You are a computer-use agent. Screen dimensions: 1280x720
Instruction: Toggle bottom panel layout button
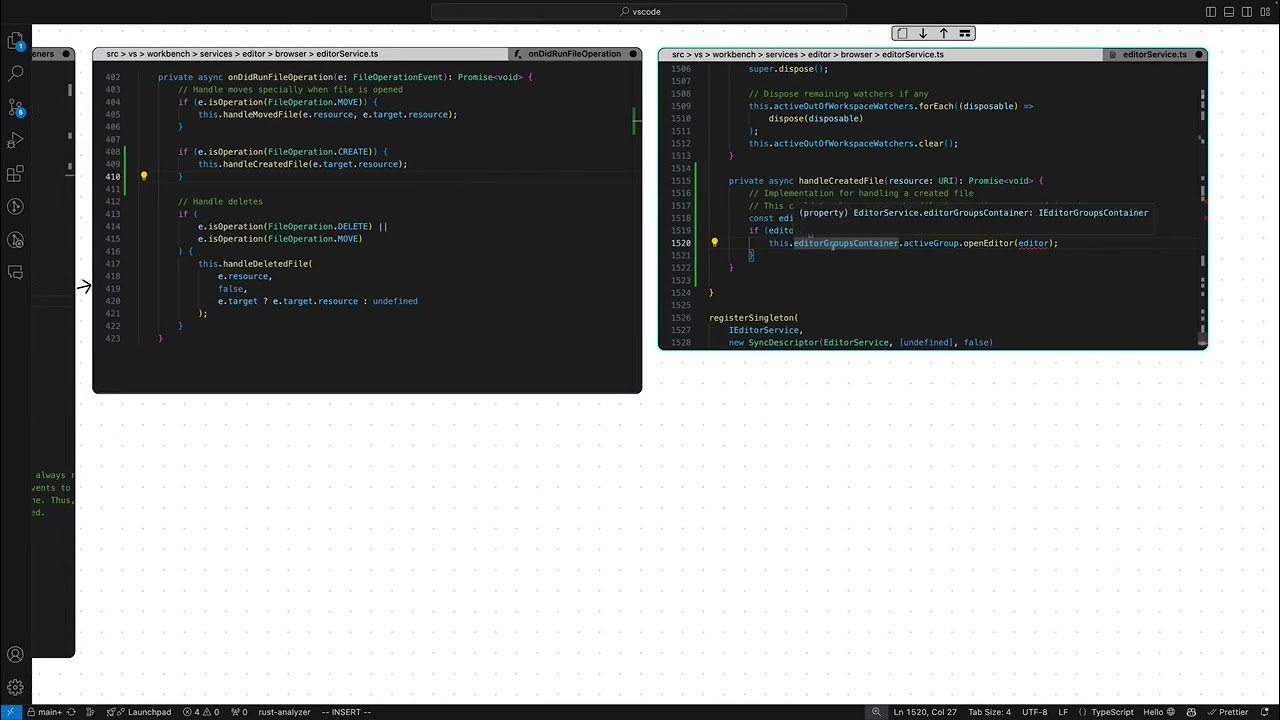[1228, 12]
